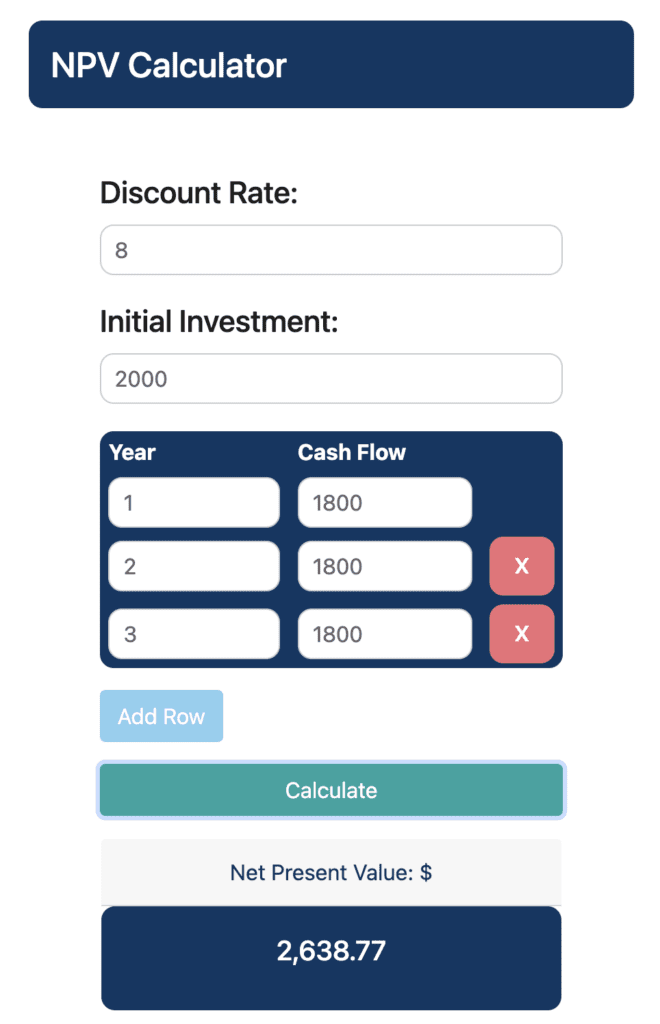Run the Calculate button
The image size is (660, 1024).
click(x=331, y=790)
